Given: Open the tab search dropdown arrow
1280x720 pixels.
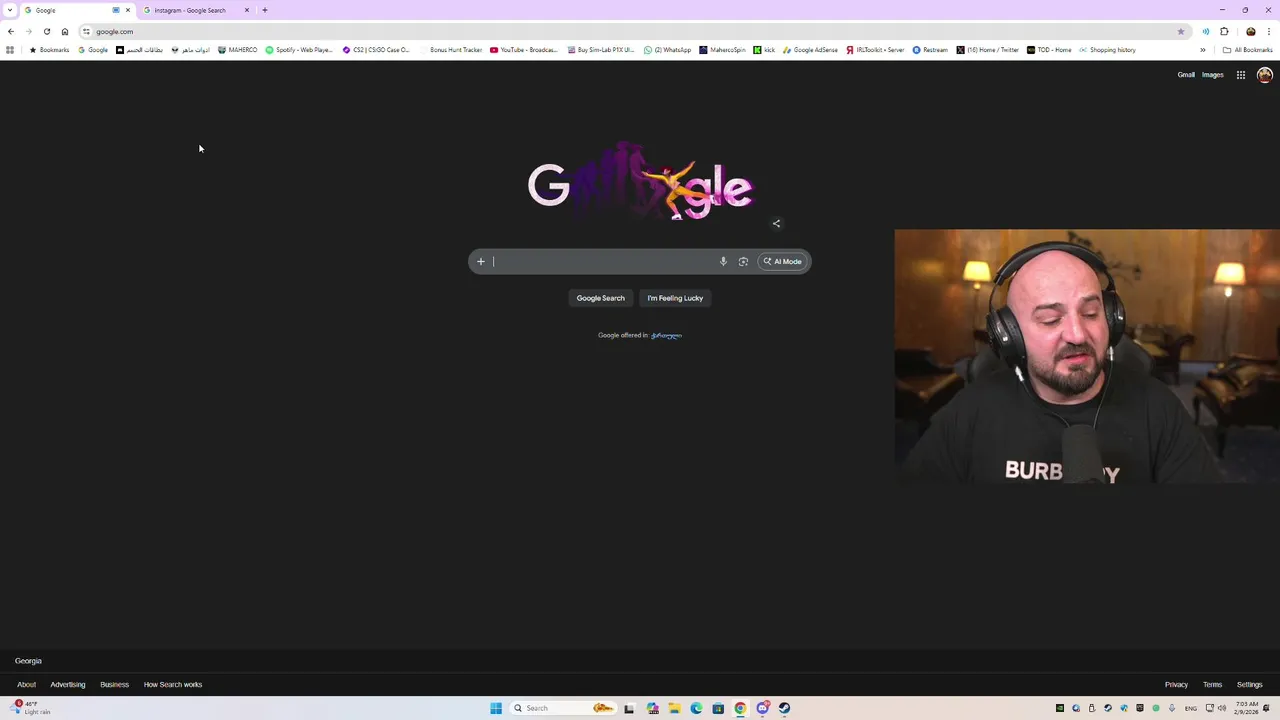Looking at the screenshot, I should (10, 10).
